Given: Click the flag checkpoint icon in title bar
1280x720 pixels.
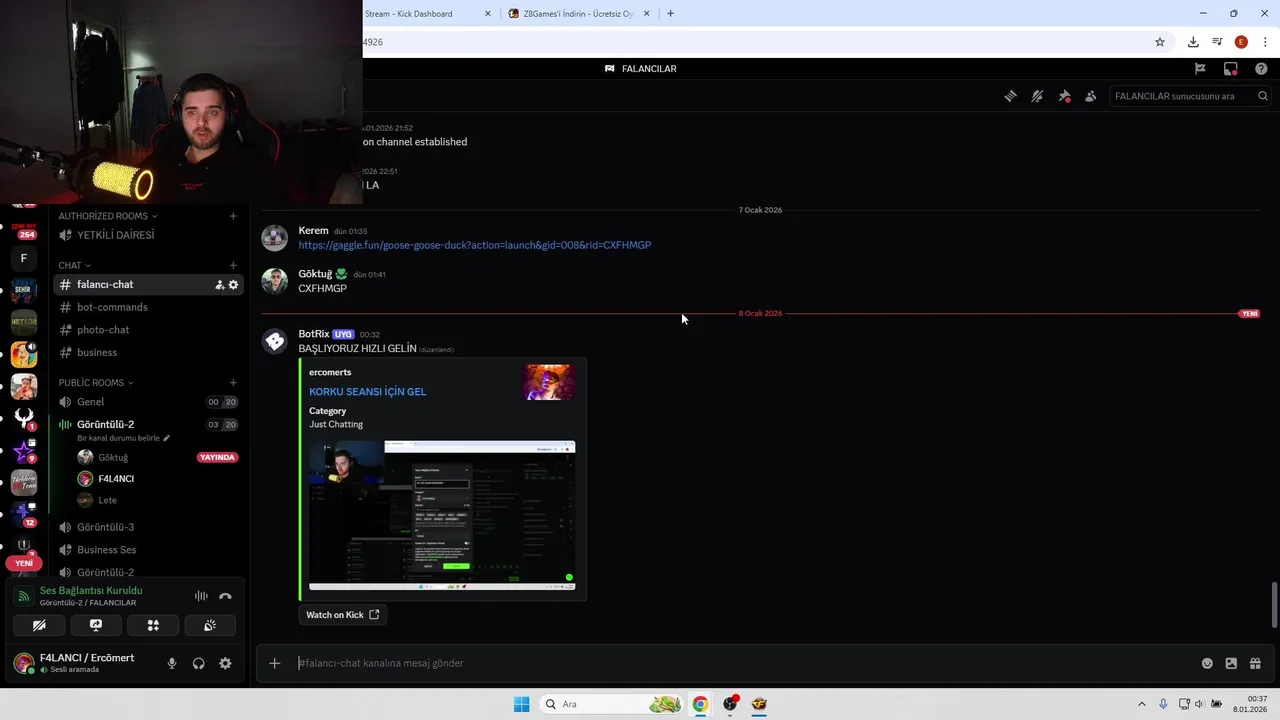Looking at the screenshot, I should 1200,69.
